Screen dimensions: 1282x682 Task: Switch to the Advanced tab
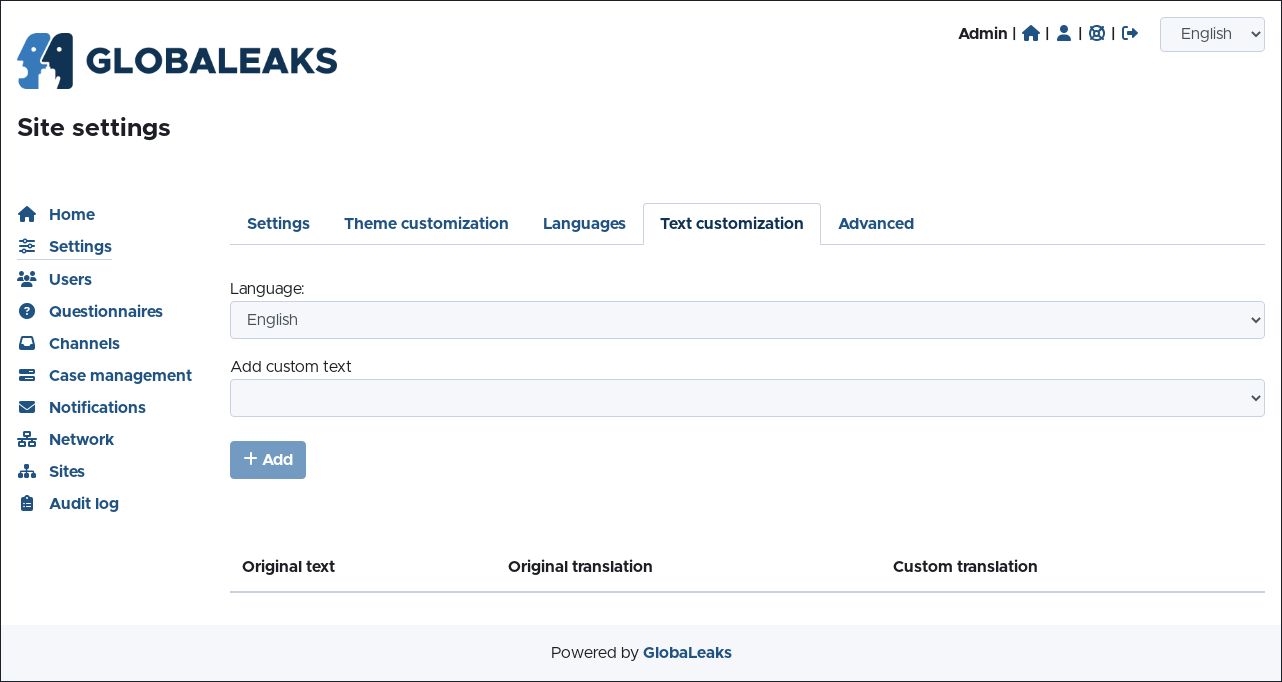[x=876, y=224]
